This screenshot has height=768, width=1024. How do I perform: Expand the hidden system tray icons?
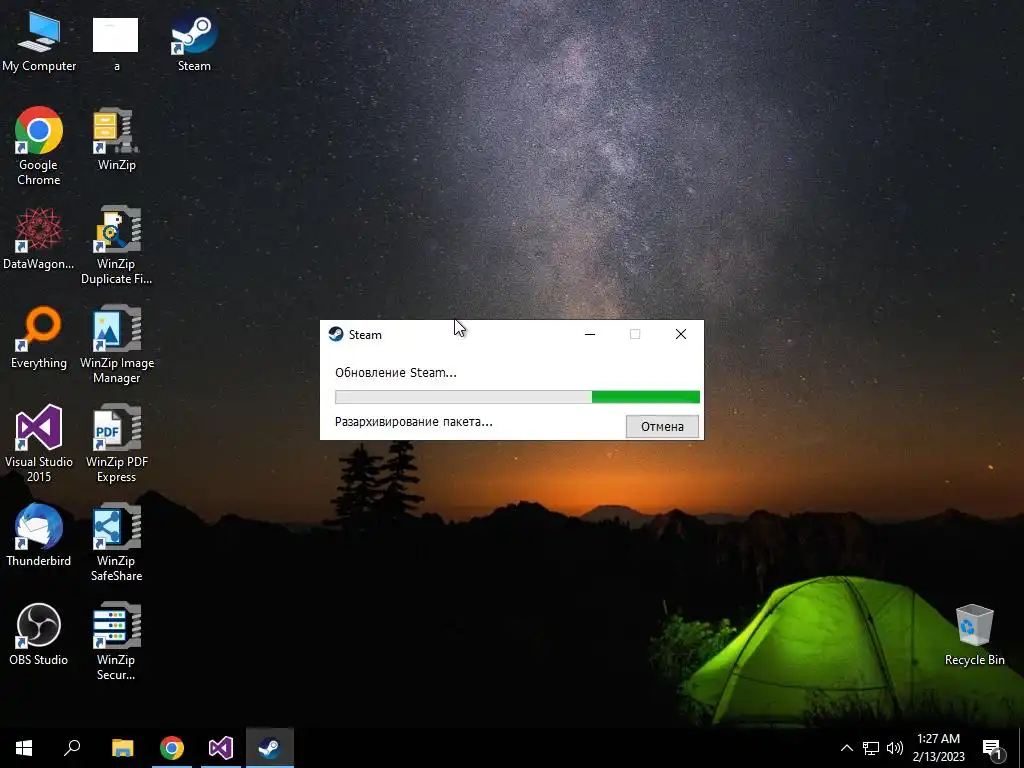[846, 748]
